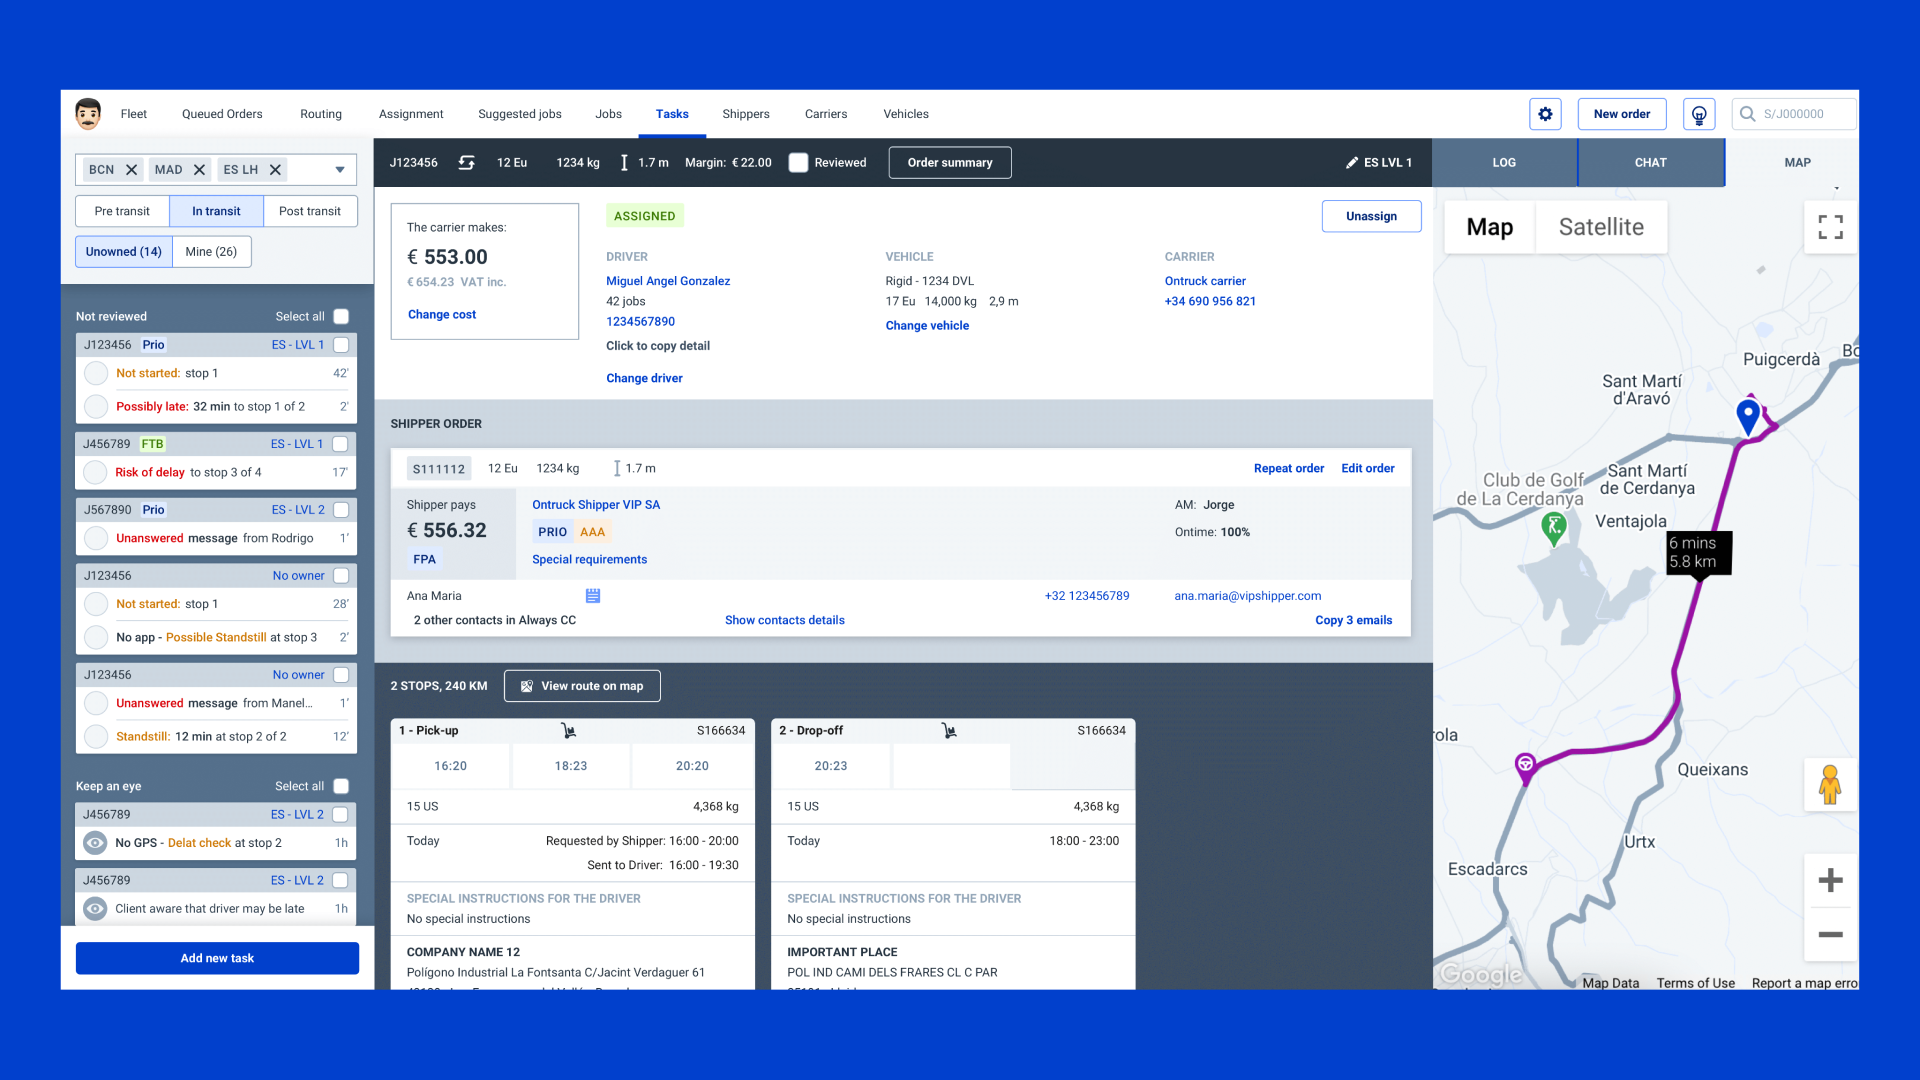Switch to the CHAT tab
The image size is (1920, 1080).
[1648, 161]
